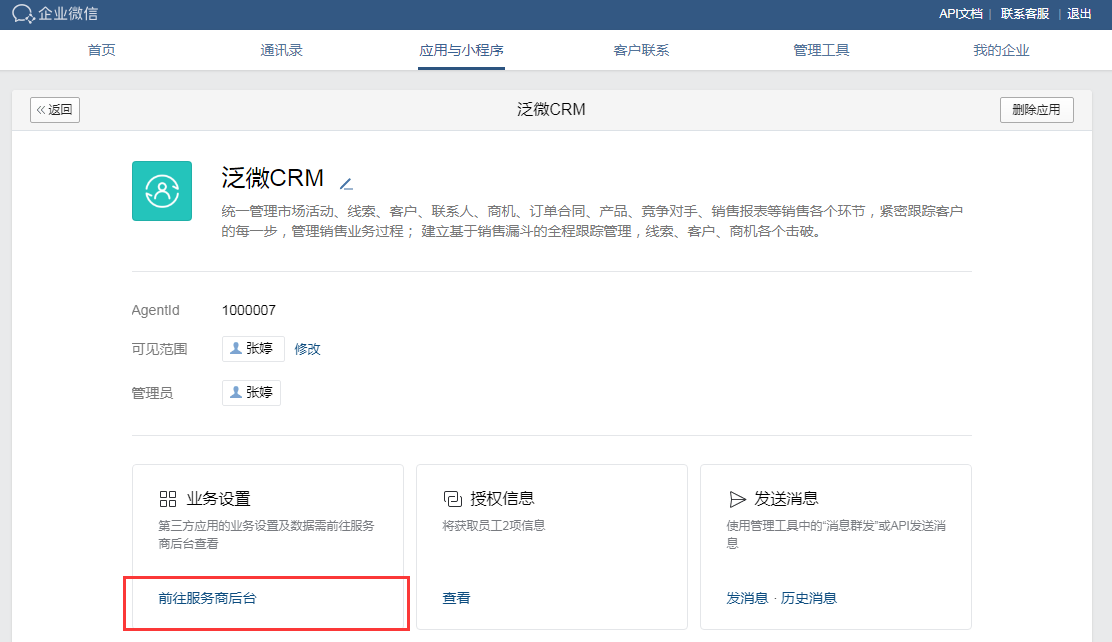Click the AgentId value 1000007
Screen dimensions: 1112x642
248,310
